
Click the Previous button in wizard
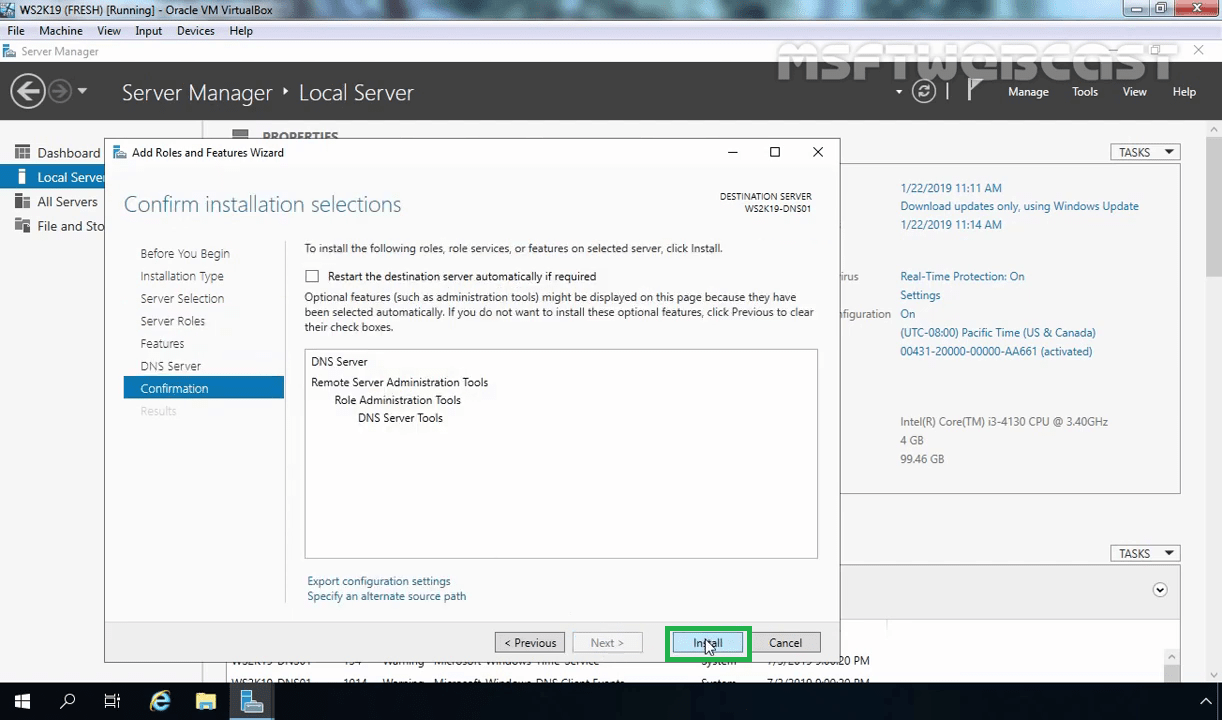(530, 643)
